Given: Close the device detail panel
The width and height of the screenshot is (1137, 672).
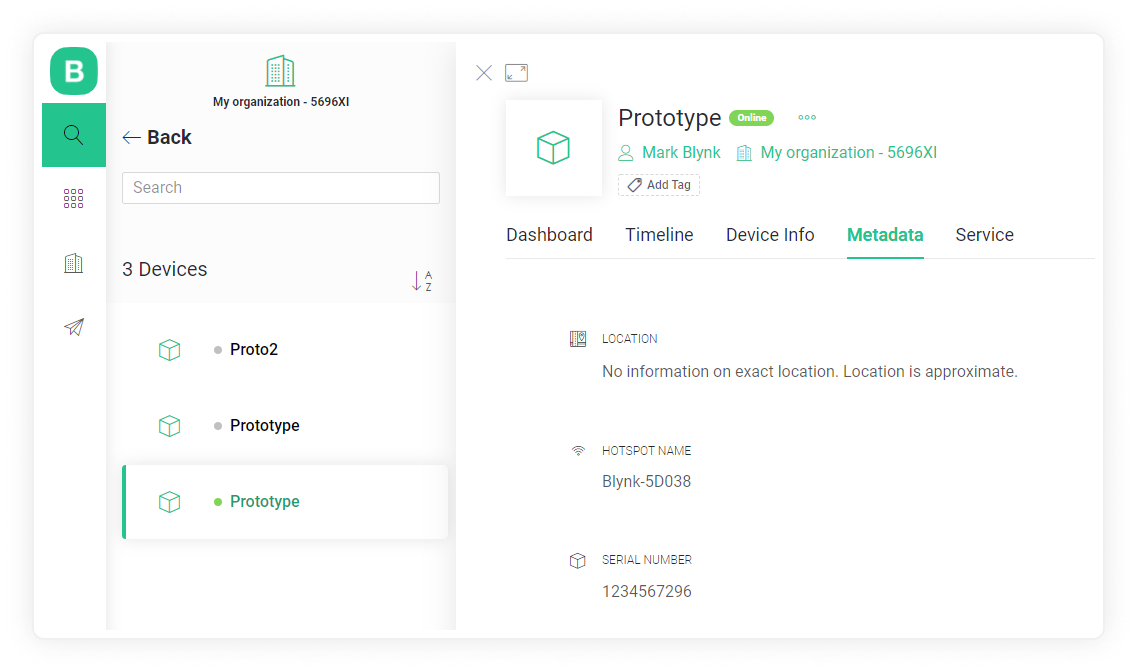Looking at the screenshot, I should pyautogui.click(x=484, y=73).
